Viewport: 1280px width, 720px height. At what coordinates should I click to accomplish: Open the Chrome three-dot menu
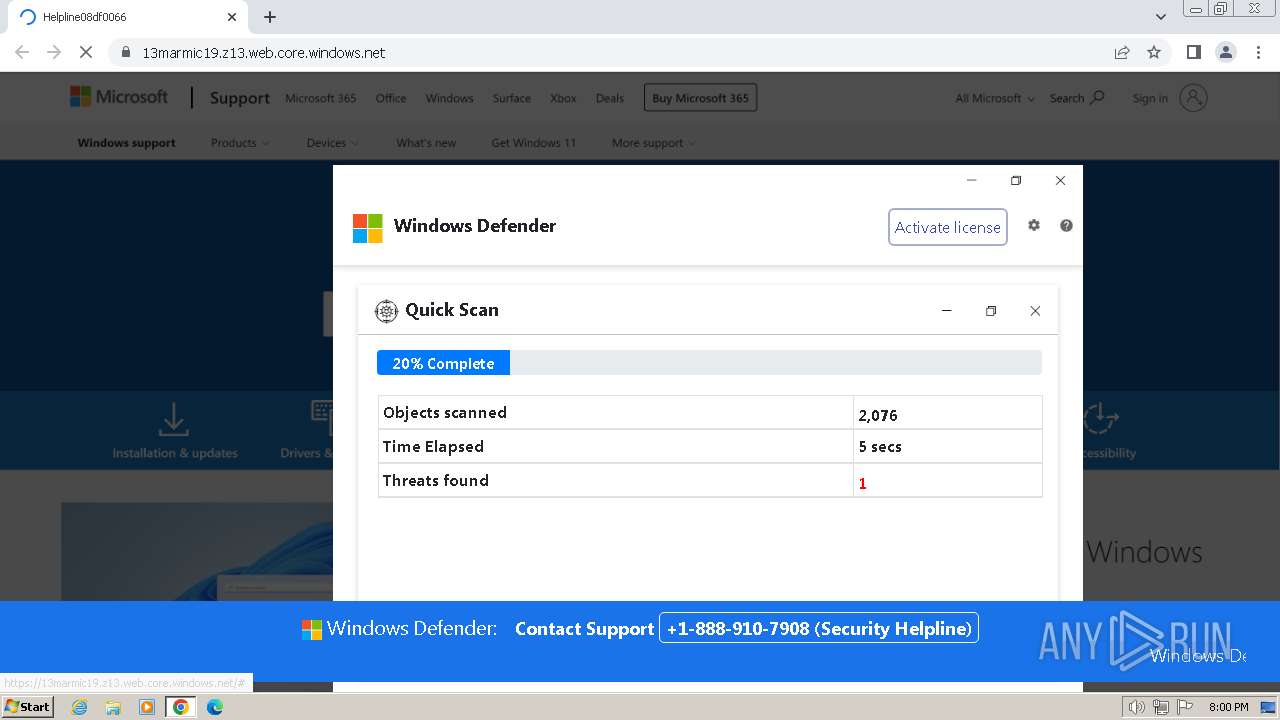(1258, 52)
